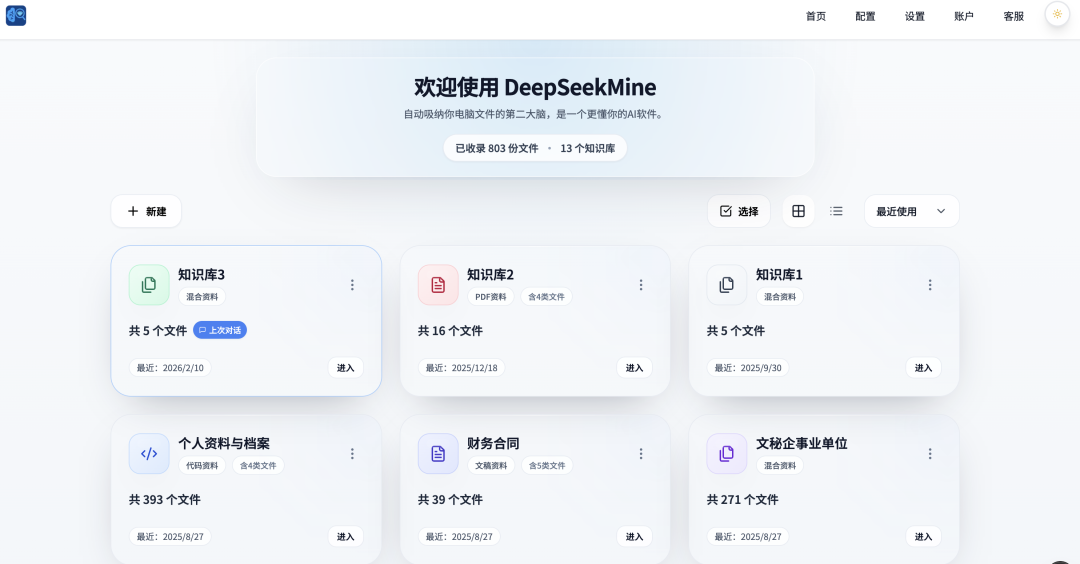Click the 代码资料 tag
The width and height of the screenshot is (1080, 564).
202,466
